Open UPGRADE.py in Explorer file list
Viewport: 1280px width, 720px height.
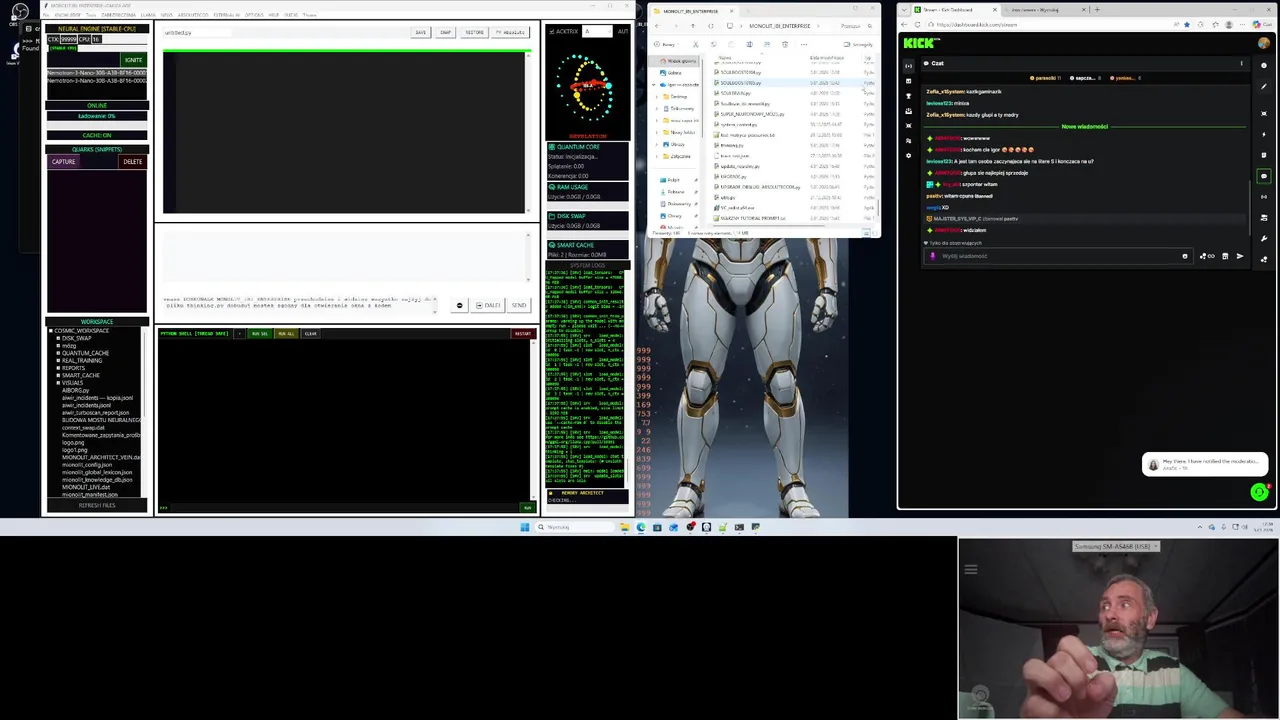[733, 176]
